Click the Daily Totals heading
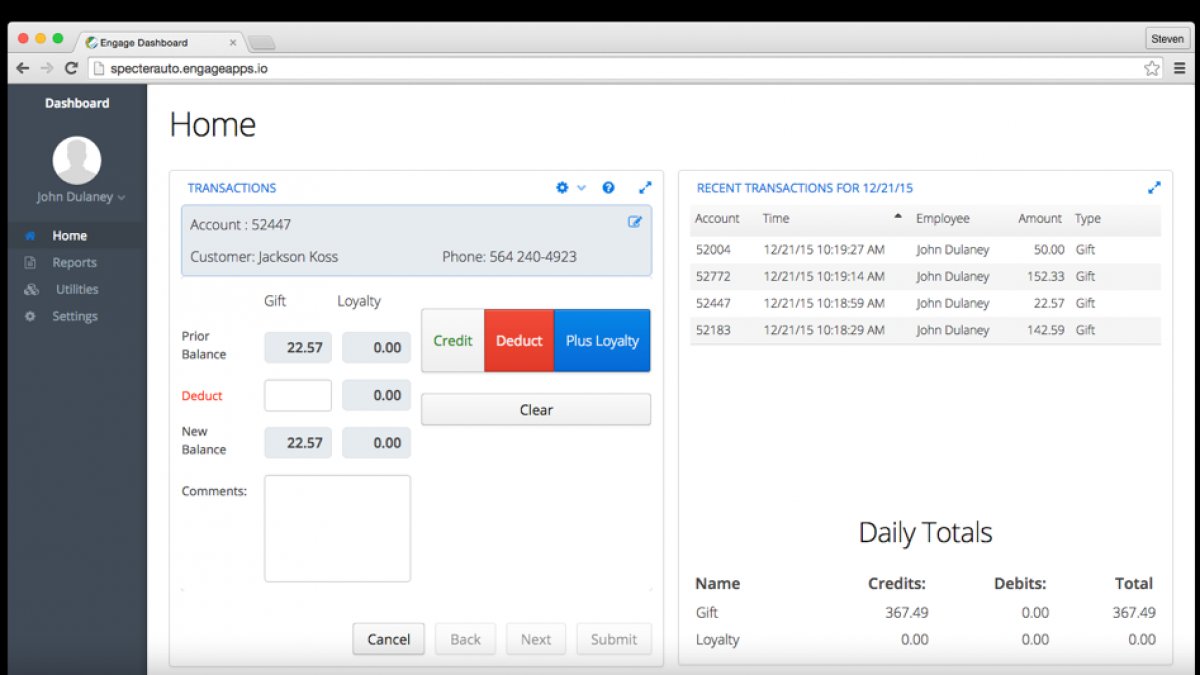 925,533
